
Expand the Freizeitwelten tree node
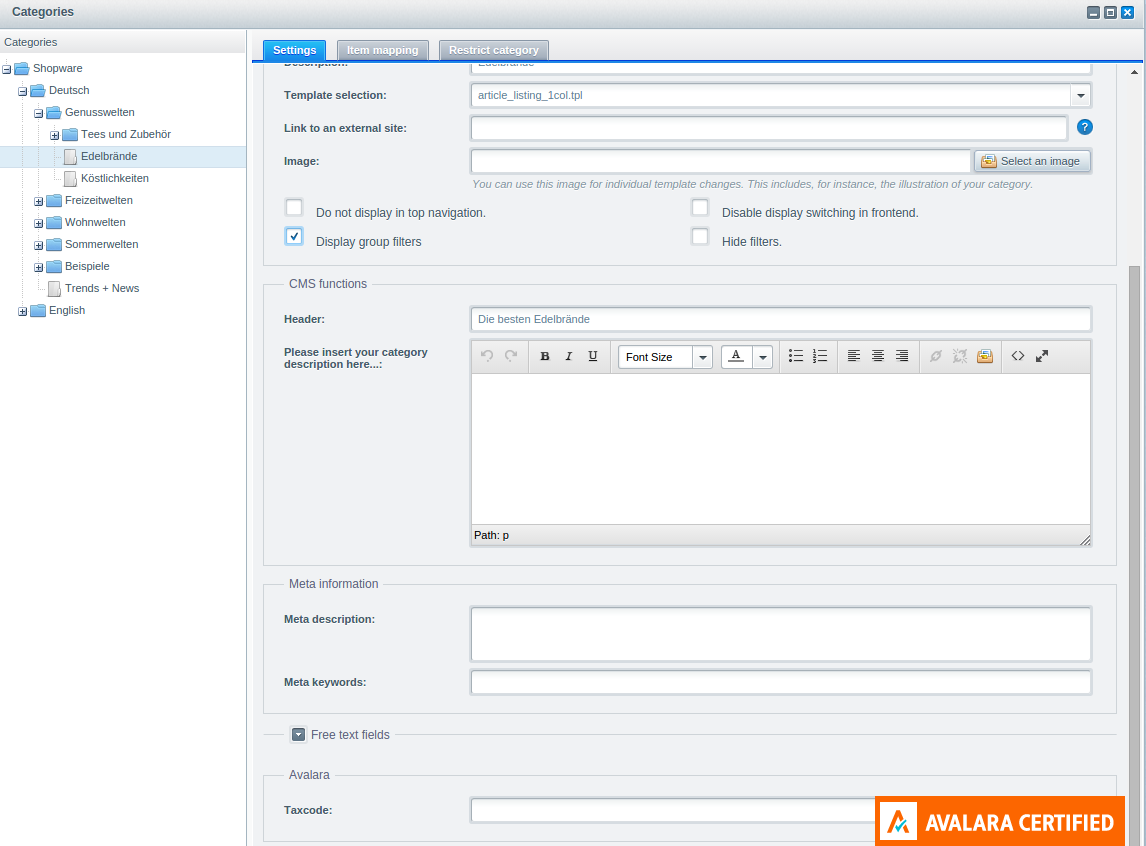[x=39, y=201]
